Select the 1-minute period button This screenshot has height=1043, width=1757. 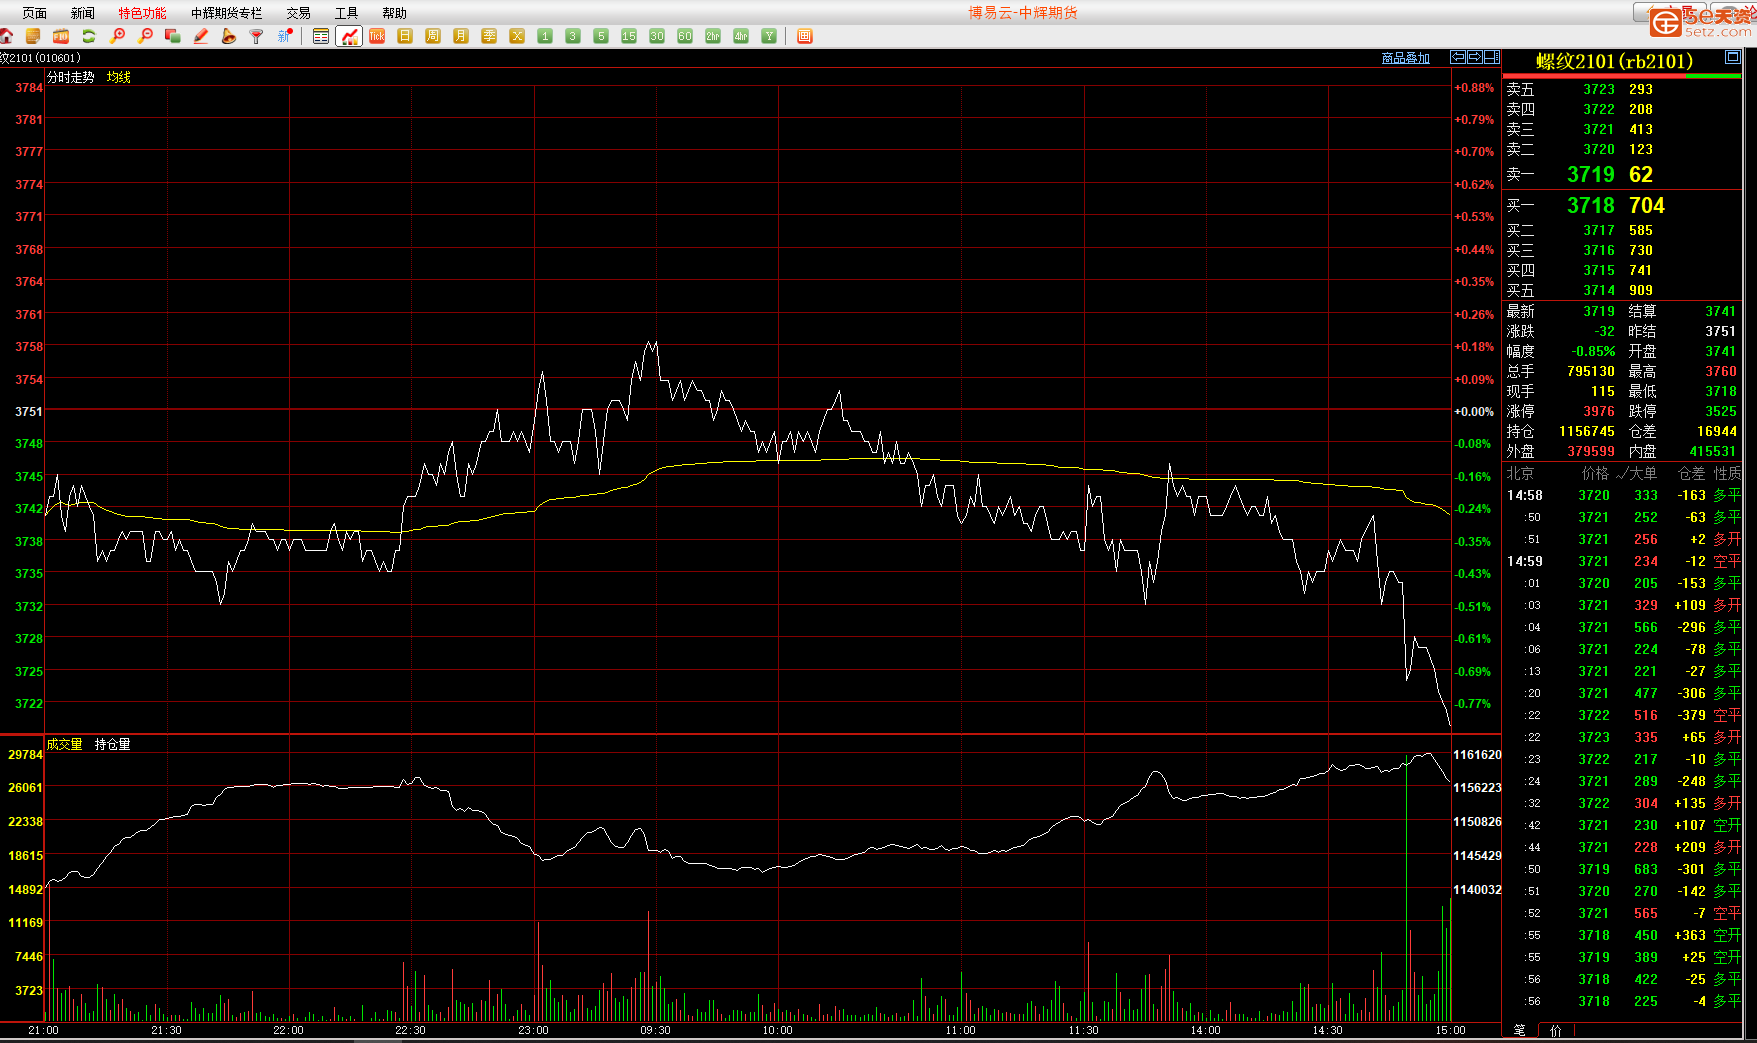(545, 36)
